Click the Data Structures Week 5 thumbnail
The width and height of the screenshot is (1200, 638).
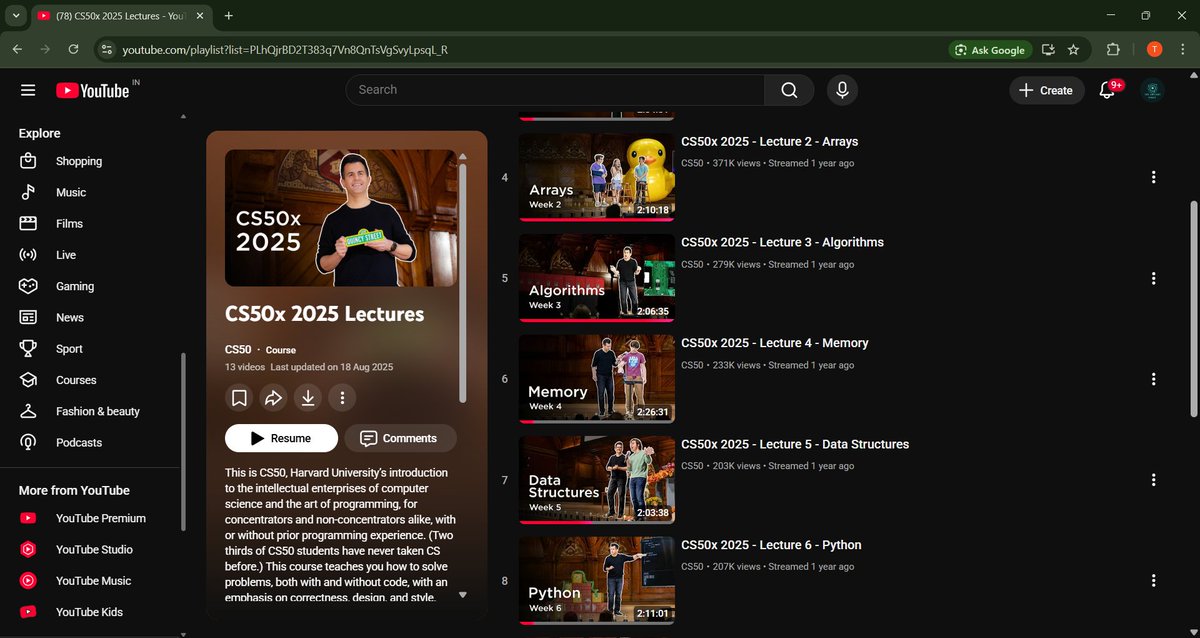[597, 480]
